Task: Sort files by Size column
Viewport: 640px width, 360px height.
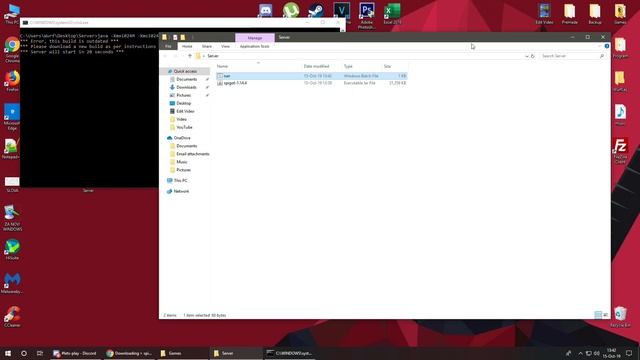Action: click(387, 66)
